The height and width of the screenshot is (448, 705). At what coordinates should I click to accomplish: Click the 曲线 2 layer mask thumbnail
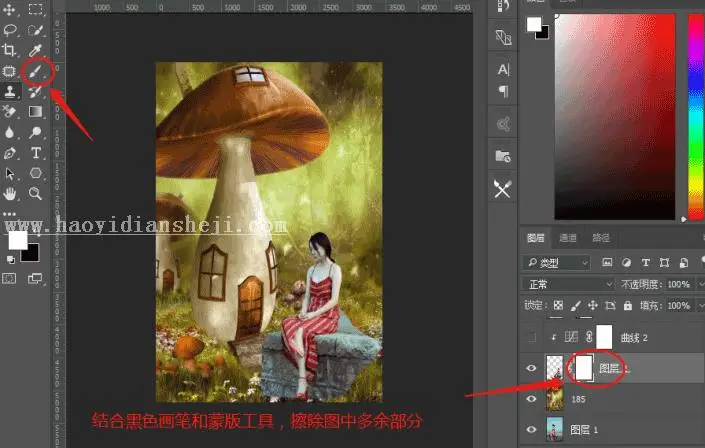[604, 337]
